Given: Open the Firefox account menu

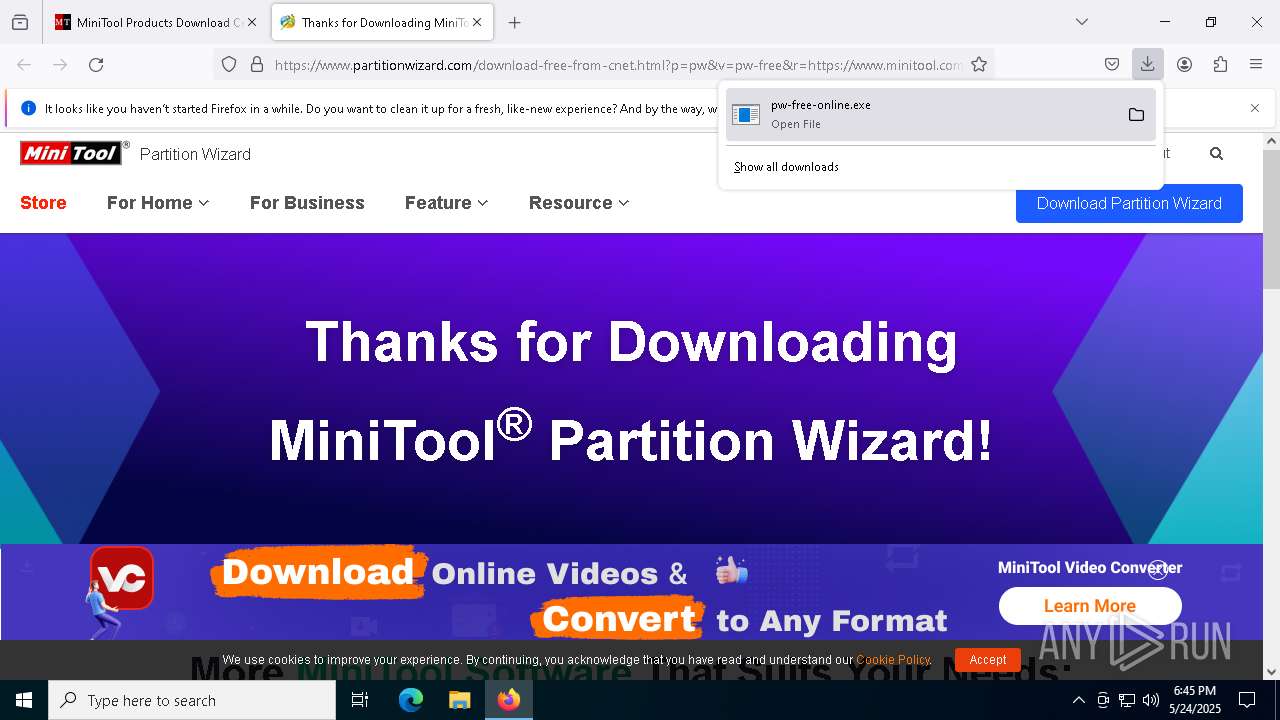Looking at the screenshot, I should (1184, 65).
